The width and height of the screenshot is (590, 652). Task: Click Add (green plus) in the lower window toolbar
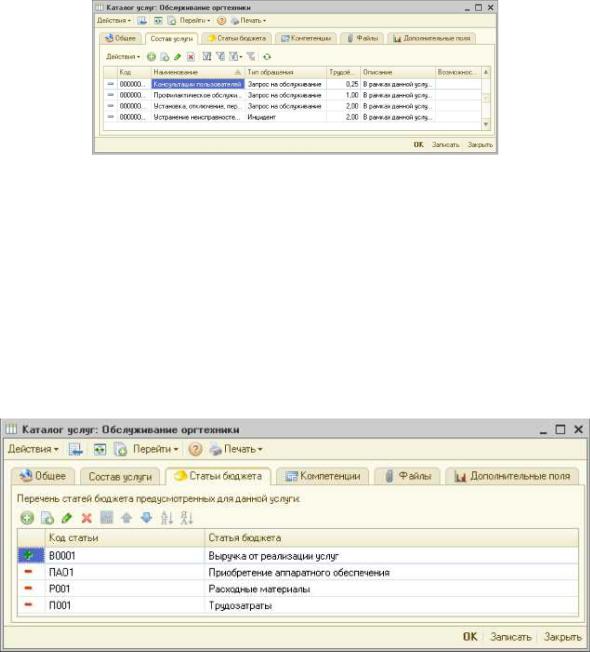27,518
